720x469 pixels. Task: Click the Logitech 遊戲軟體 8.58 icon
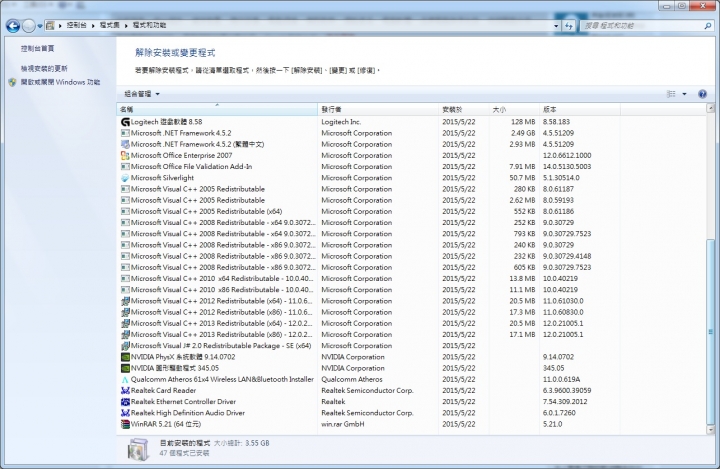click(125, 122)
